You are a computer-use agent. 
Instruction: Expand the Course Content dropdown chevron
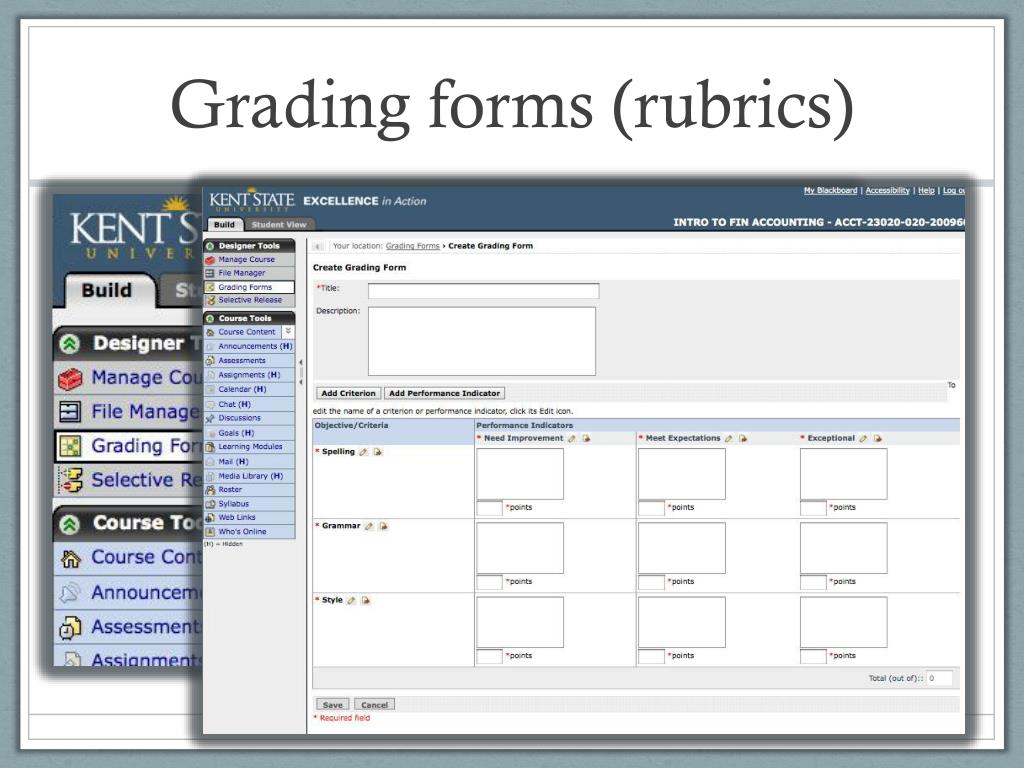tap(288, 331)
